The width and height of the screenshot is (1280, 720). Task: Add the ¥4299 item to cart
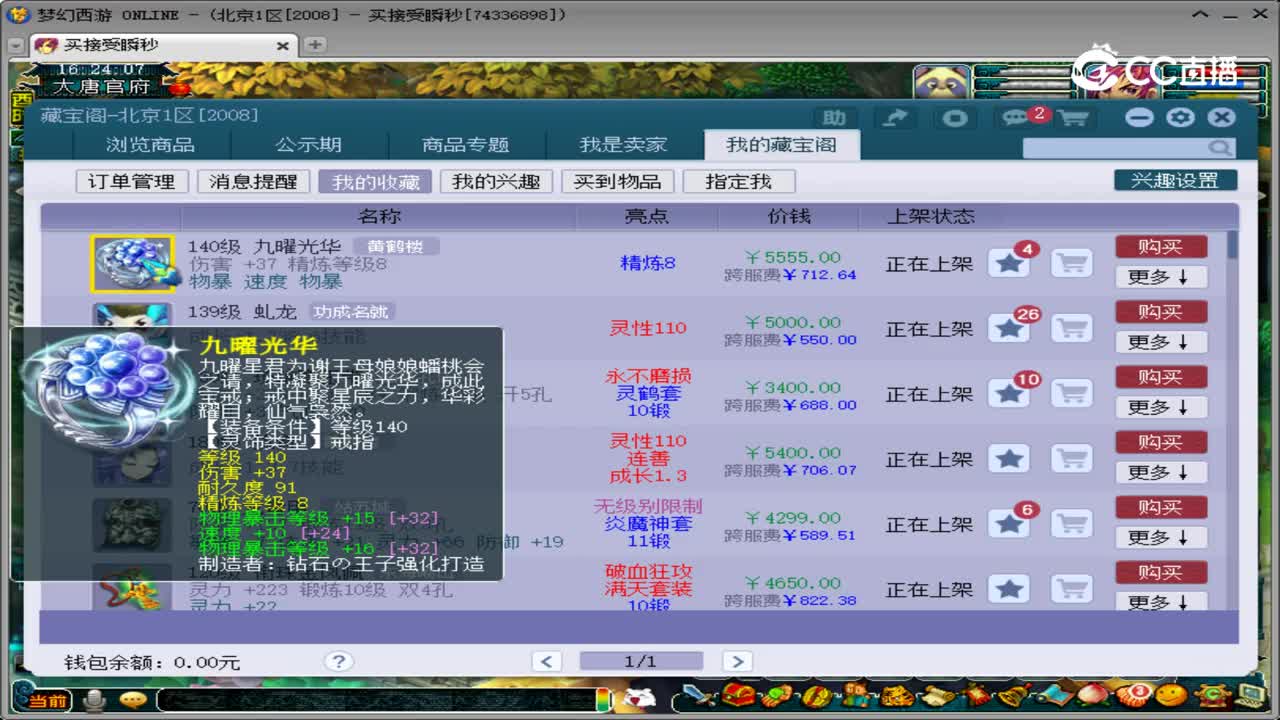(x=1071, y=524)
